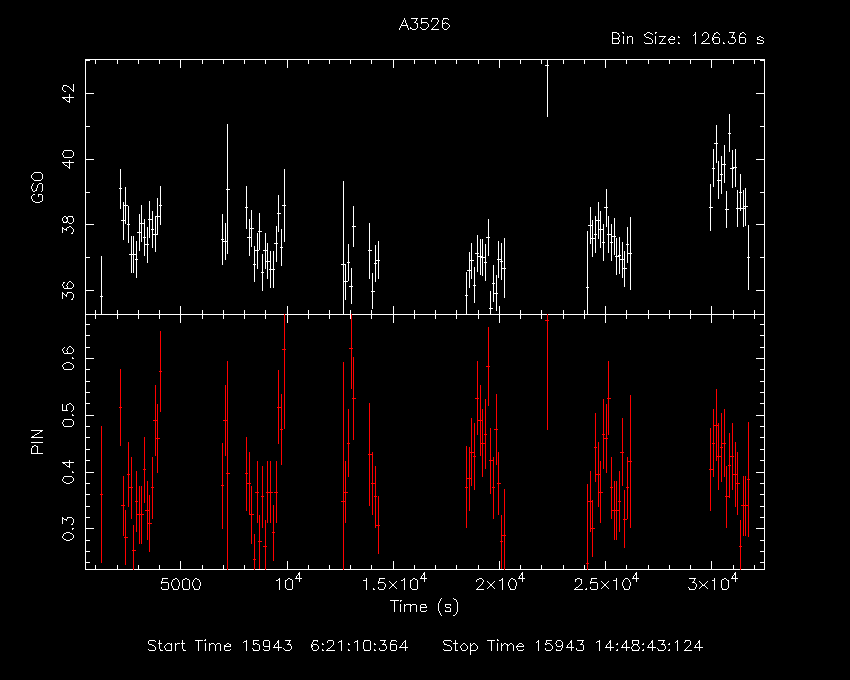Click the GSO axis value 40

pyautogui.click(x=69, y=159)
